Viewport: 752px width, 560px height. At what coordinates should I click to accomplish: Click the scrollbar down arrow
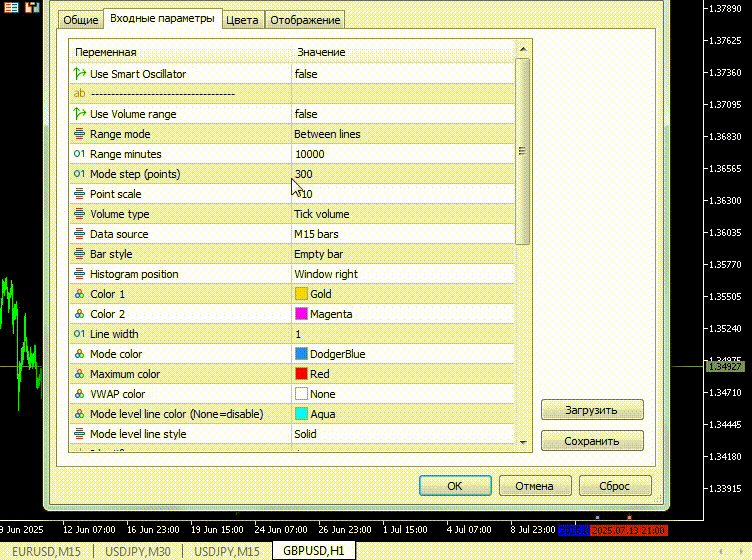pos(523,443)
